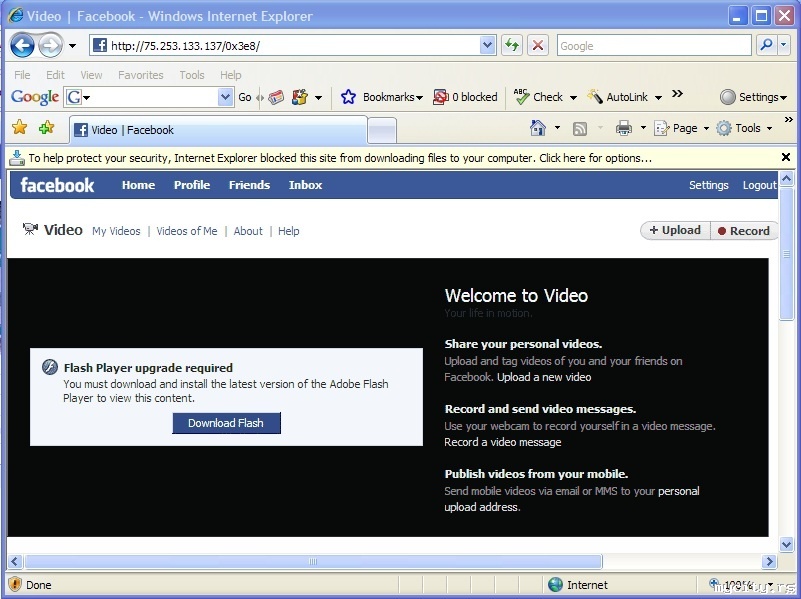
Task: Open the Profile link
Action: [192, 185]
